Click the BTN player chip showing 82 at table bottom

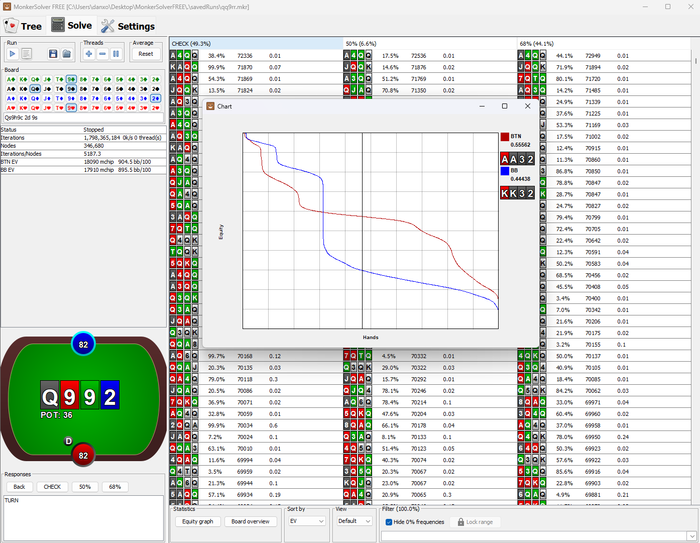pos(83,455)
